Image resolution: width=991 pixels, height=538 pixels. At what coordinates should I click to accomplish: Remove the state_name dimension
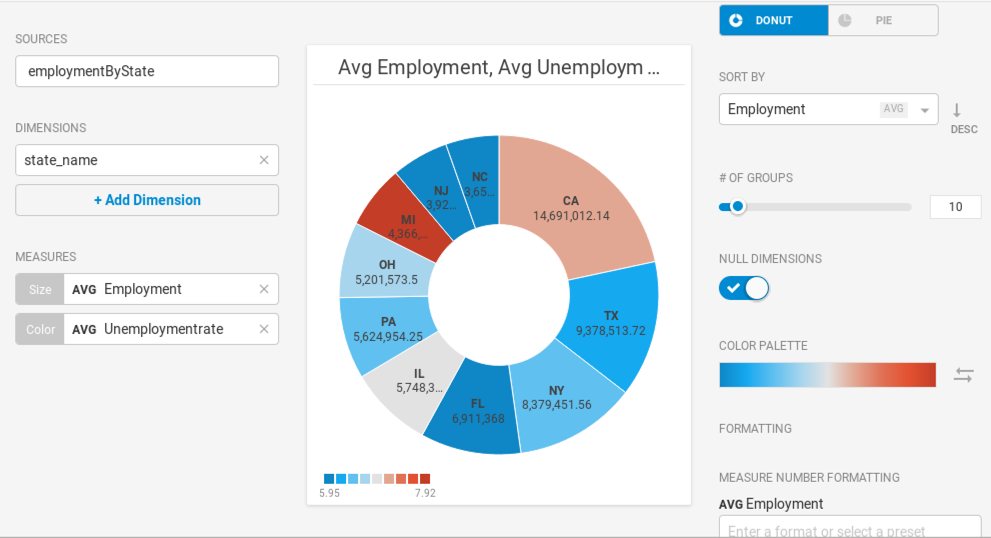(x=264, y=160)
